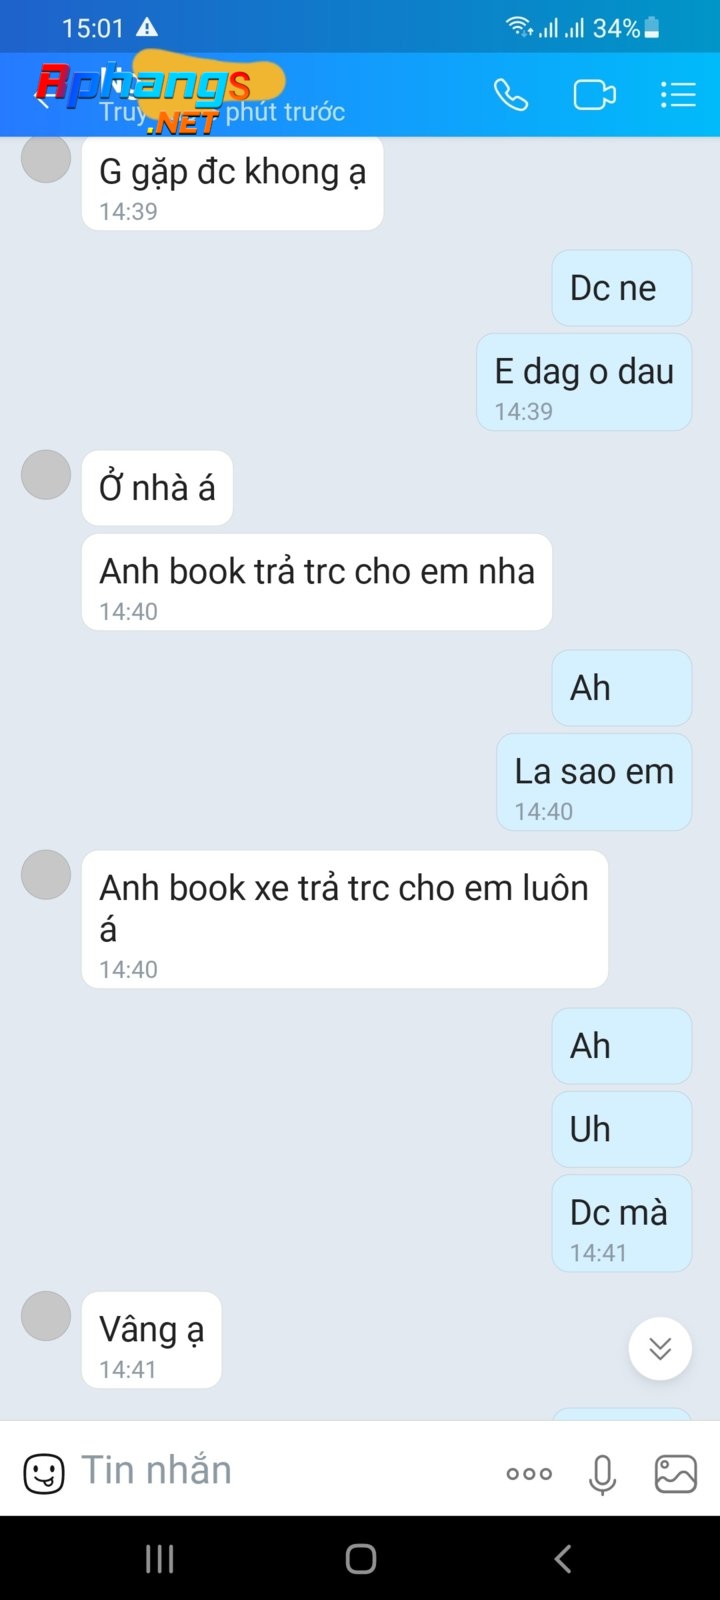Select the sent message 'E dag o dau'

click(584, 382)
